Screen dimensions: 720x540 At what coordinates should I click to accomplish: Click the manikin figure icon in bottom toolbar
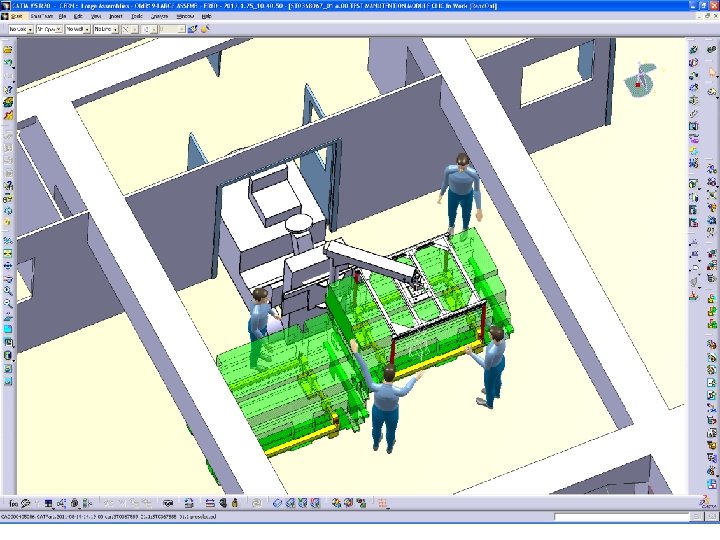(x=235, y=504)
